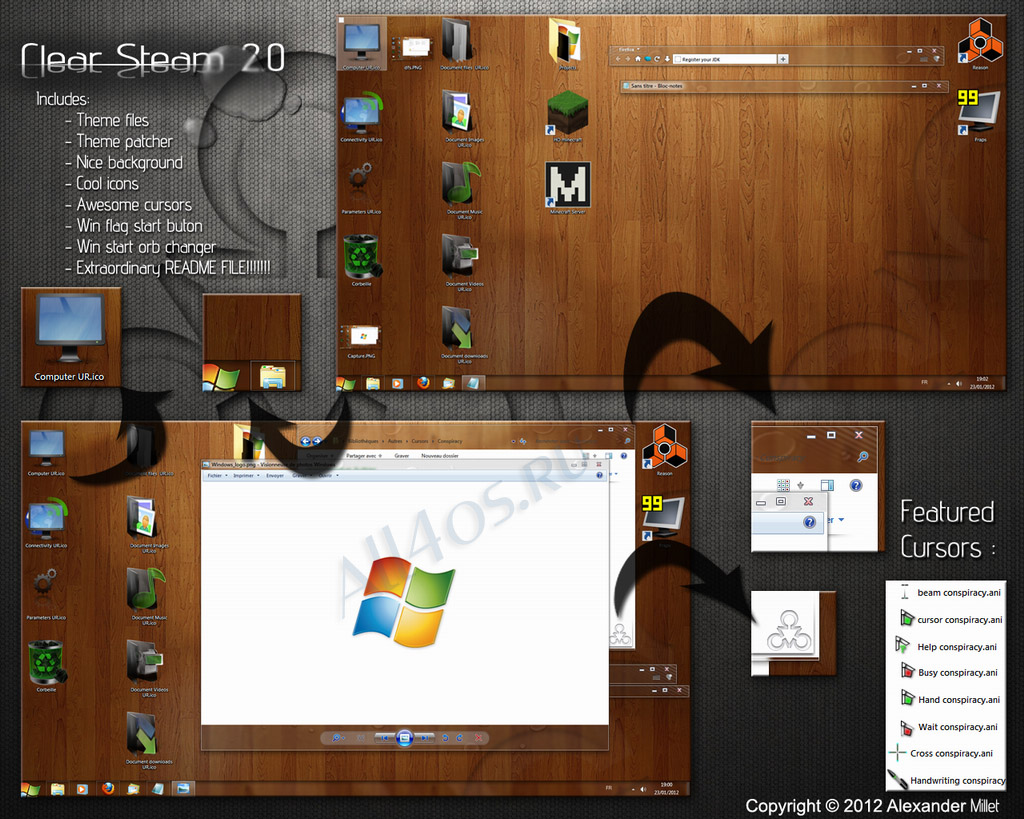Select 'Help conspiracy.ani' cursor file

(946, 647)
